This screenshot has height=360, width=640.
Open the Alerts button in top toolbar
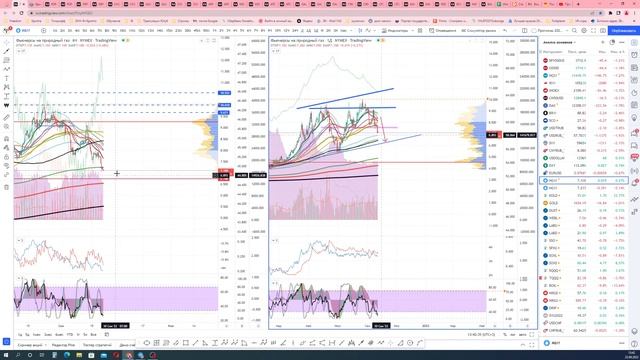tap(442, 31)
